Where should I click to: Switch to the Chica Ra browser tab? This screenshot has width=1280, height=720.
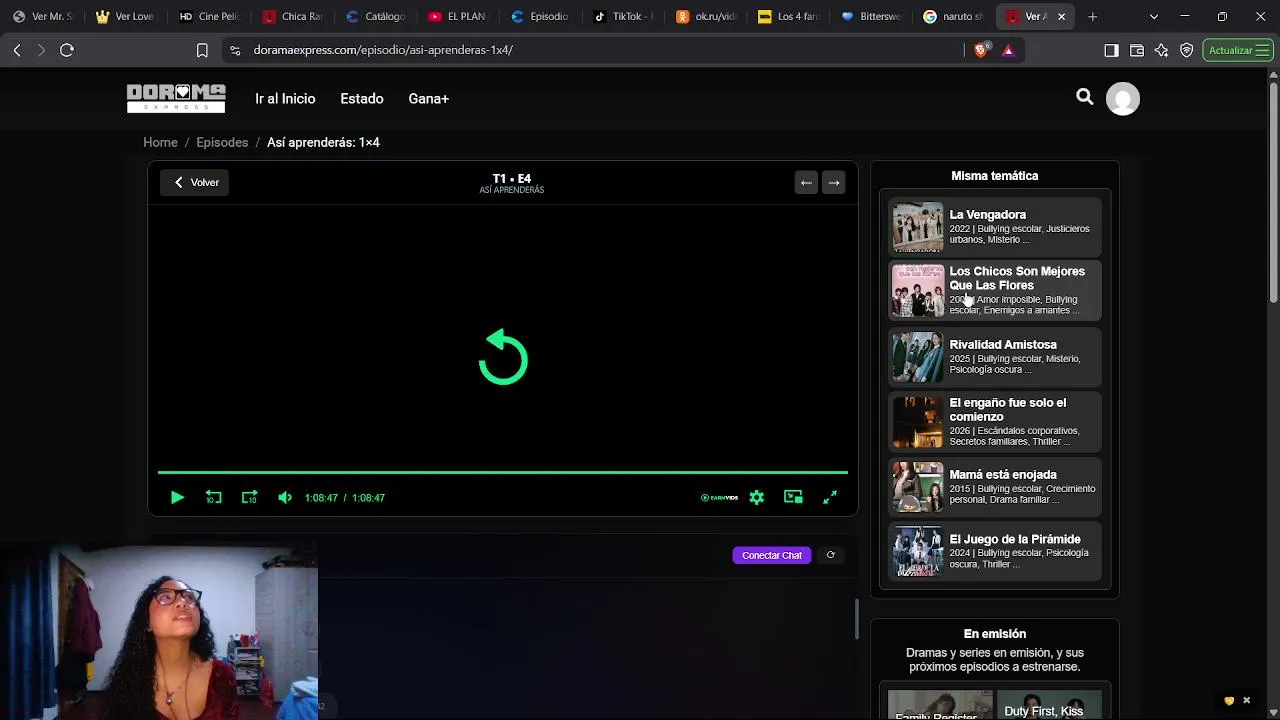[292, 16]
